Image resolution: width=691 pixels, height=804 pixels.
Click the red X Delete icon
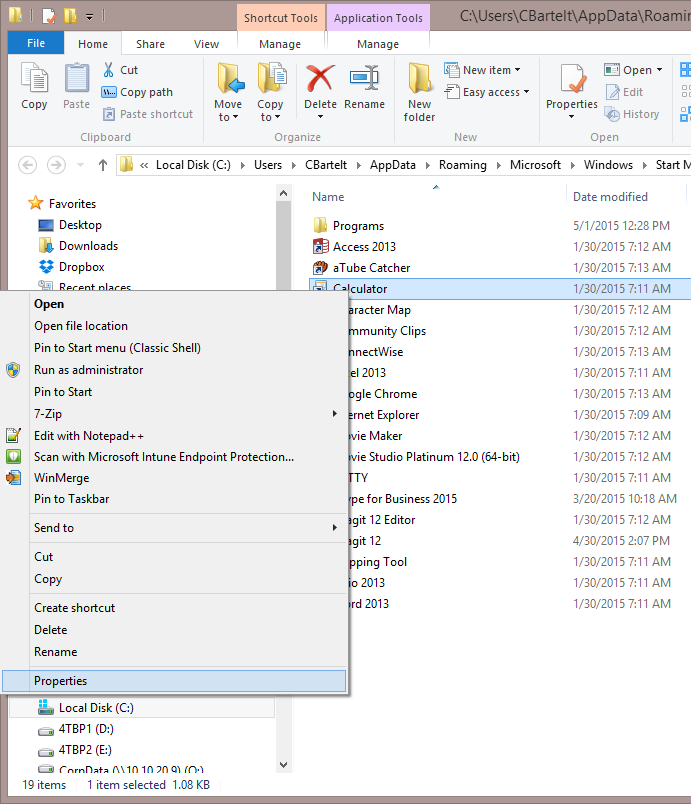click(320, 78)
